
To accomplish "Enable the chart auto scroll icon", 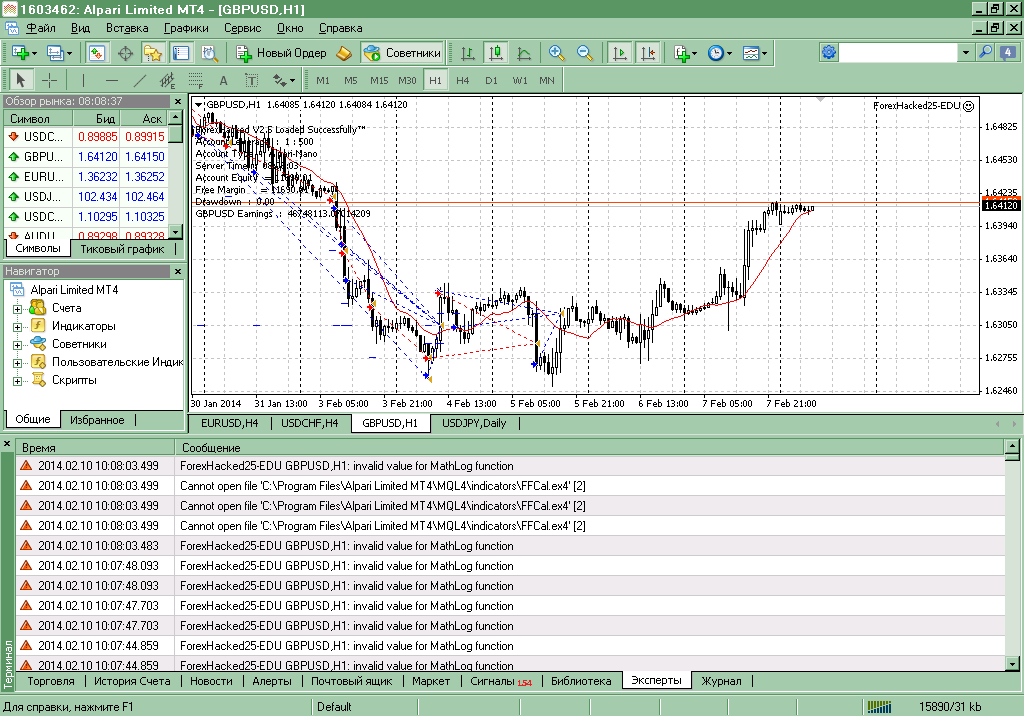I will [x=620, y=53].
